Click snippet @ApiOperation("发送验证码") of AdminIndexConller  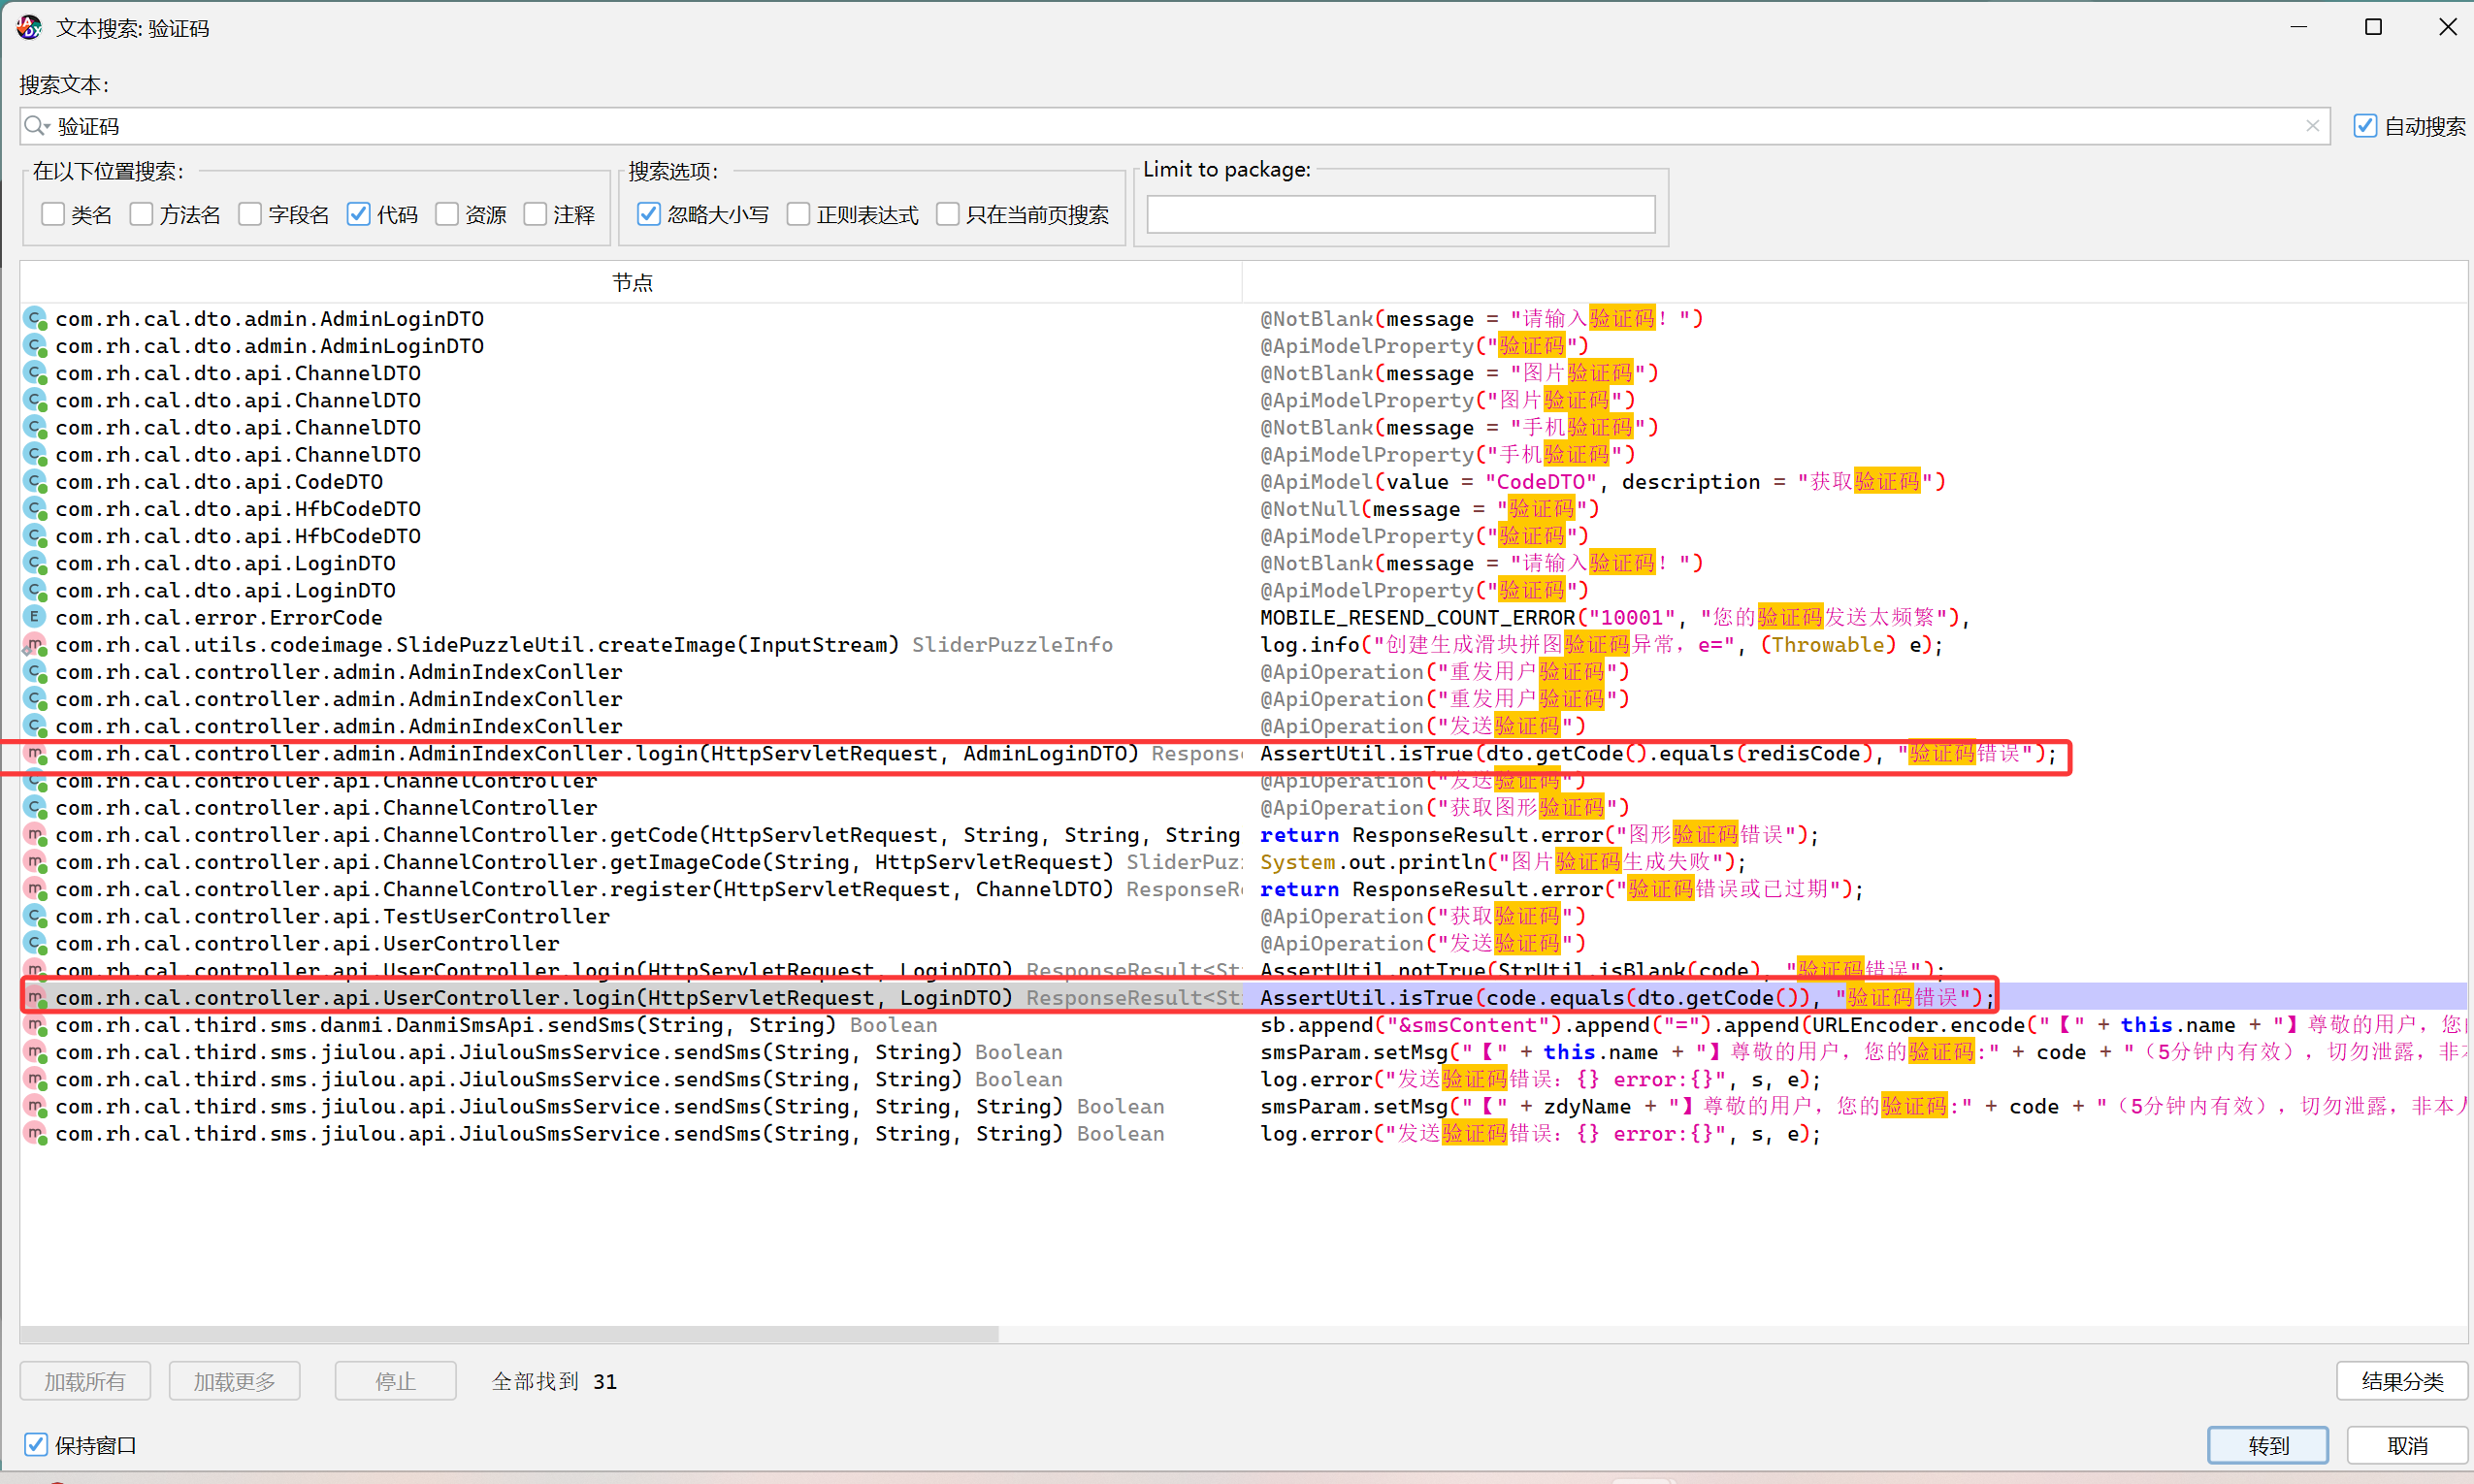click(x=1423, y=726)
